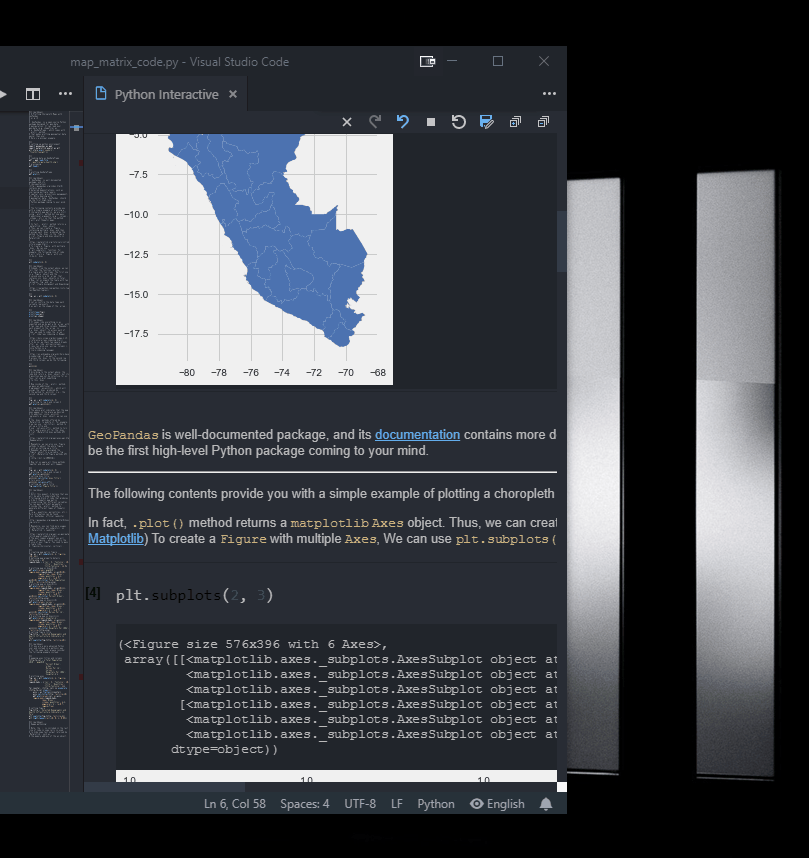Click the code minimap on the left editor
This screenshot has width=809, height=858.
(x=49, y=424)
